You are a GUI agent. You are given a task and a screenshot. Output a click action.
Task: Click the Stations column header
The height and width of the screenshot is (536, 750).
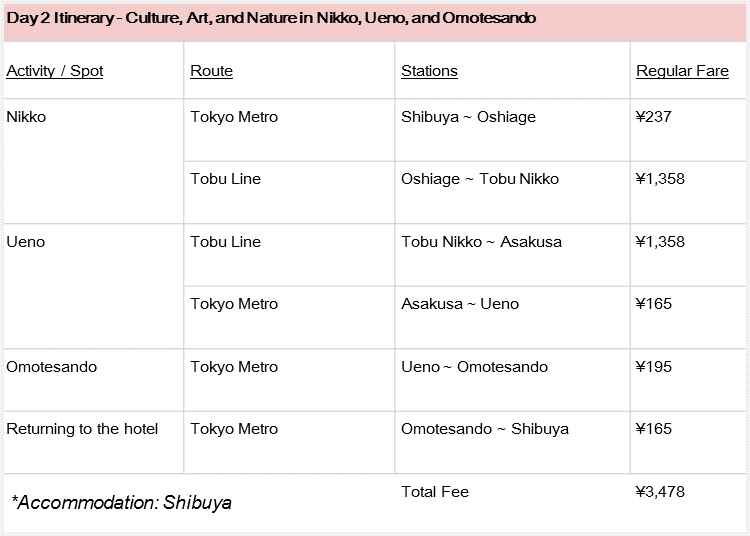click(429, 71)
